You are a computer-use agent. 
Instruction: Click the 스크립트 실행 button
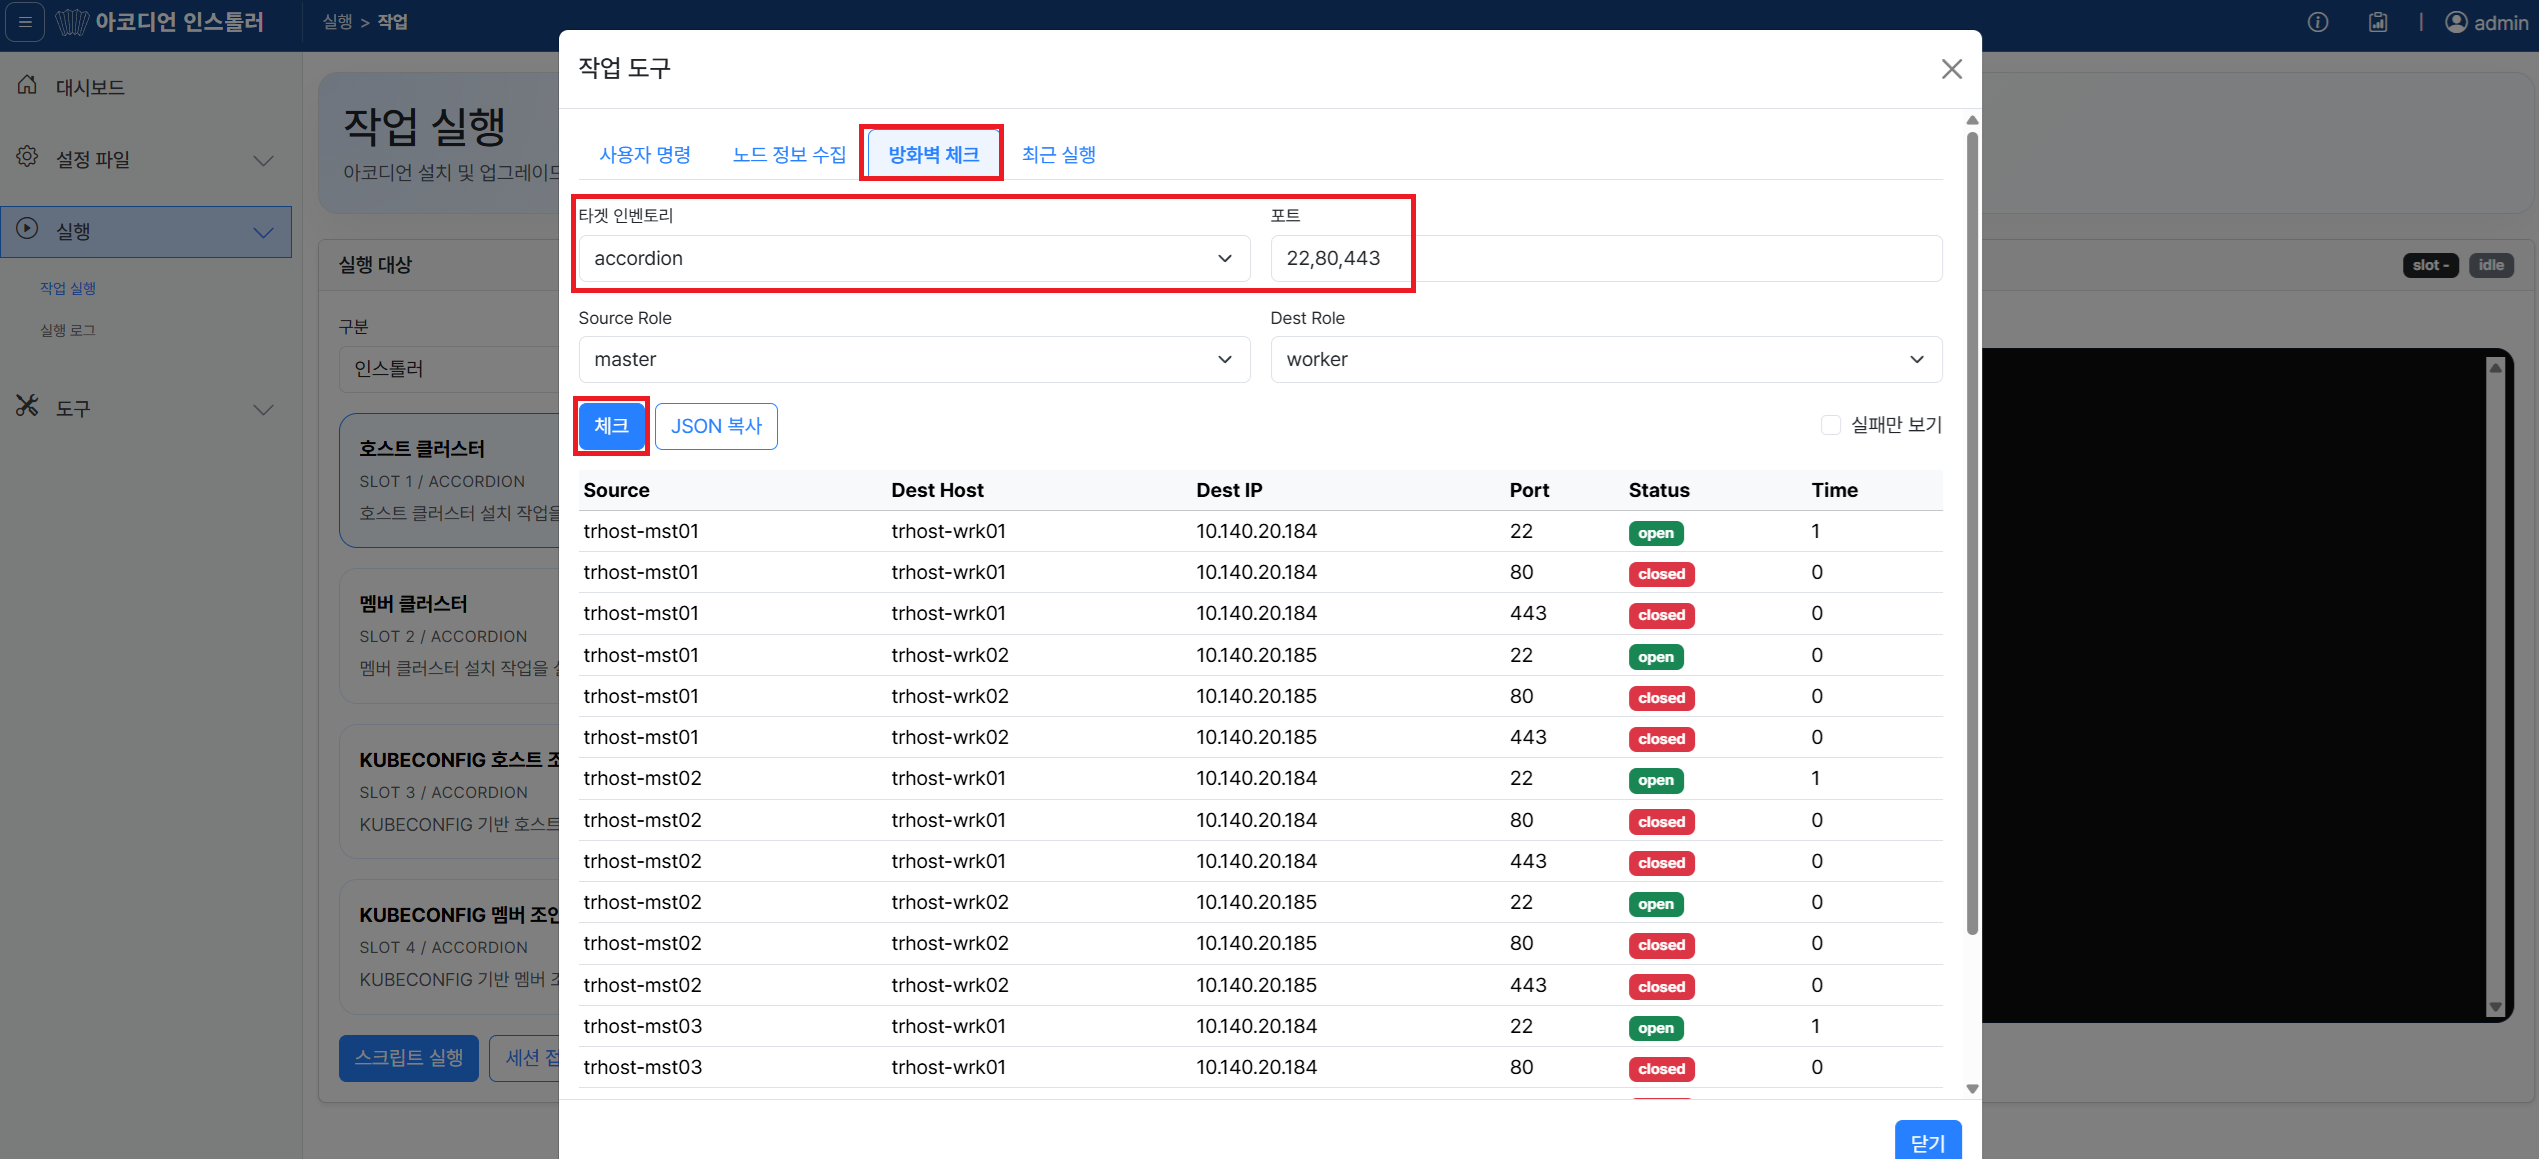(409, 1058)
